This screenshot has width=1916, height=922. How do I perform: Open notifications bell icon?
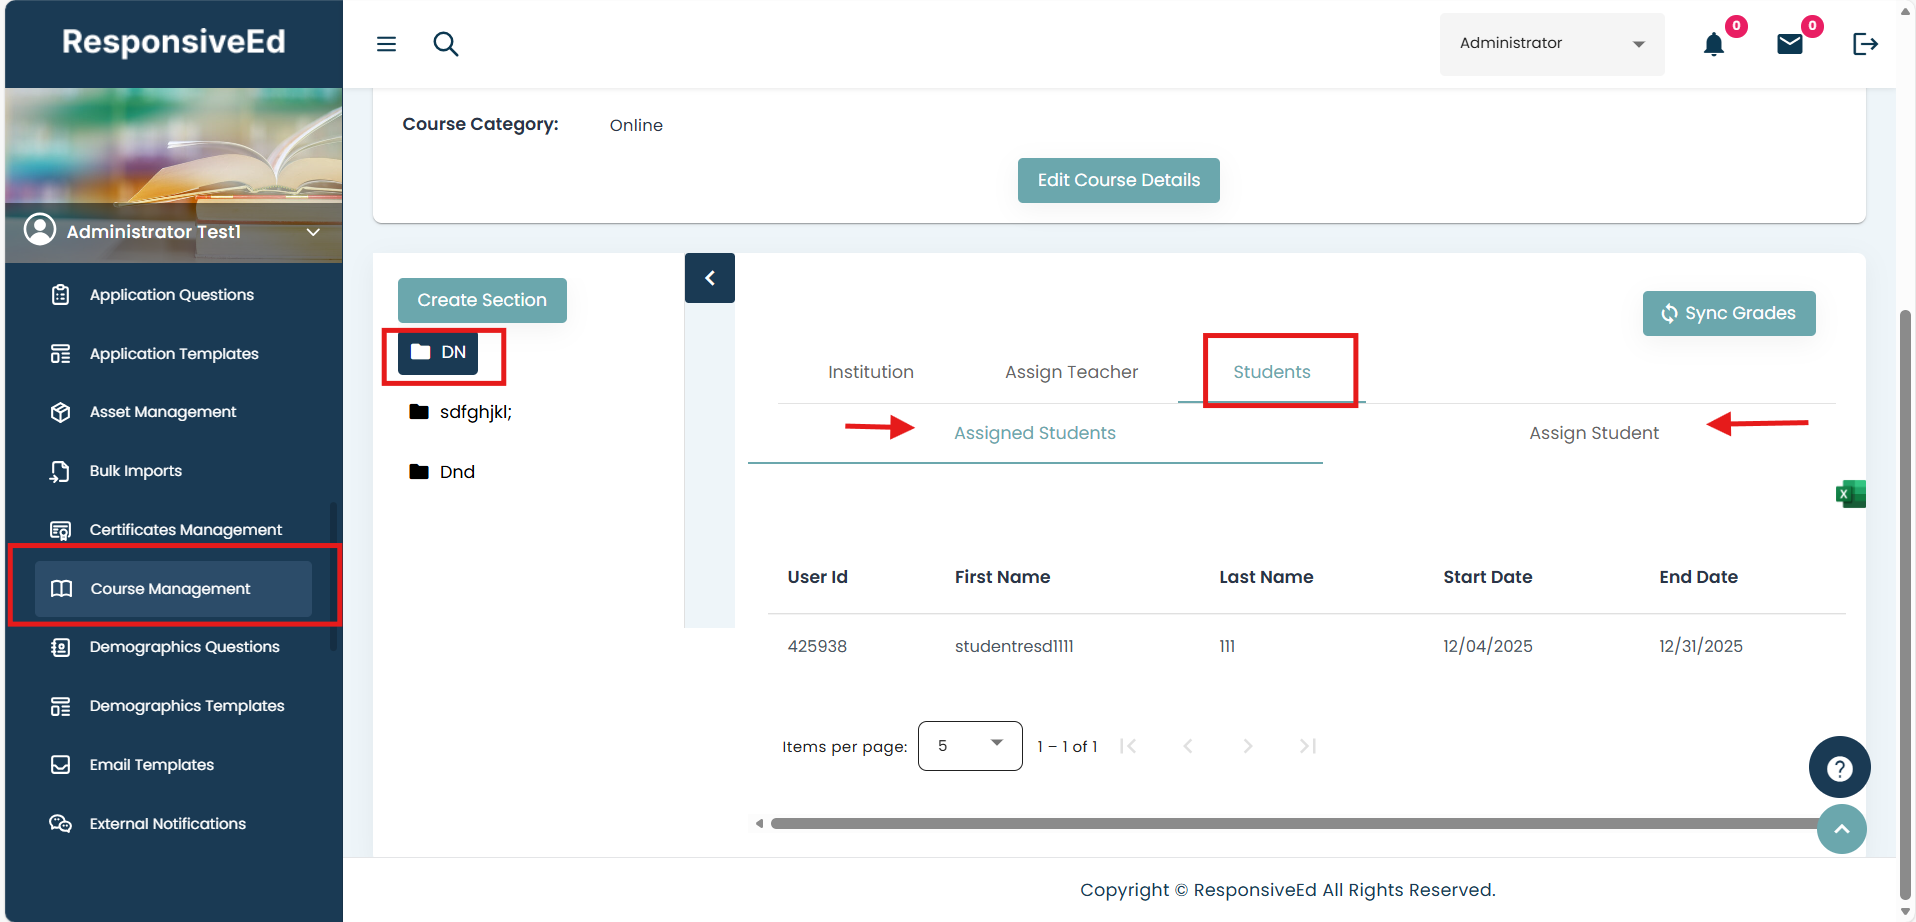click(x=1714, y=44)
